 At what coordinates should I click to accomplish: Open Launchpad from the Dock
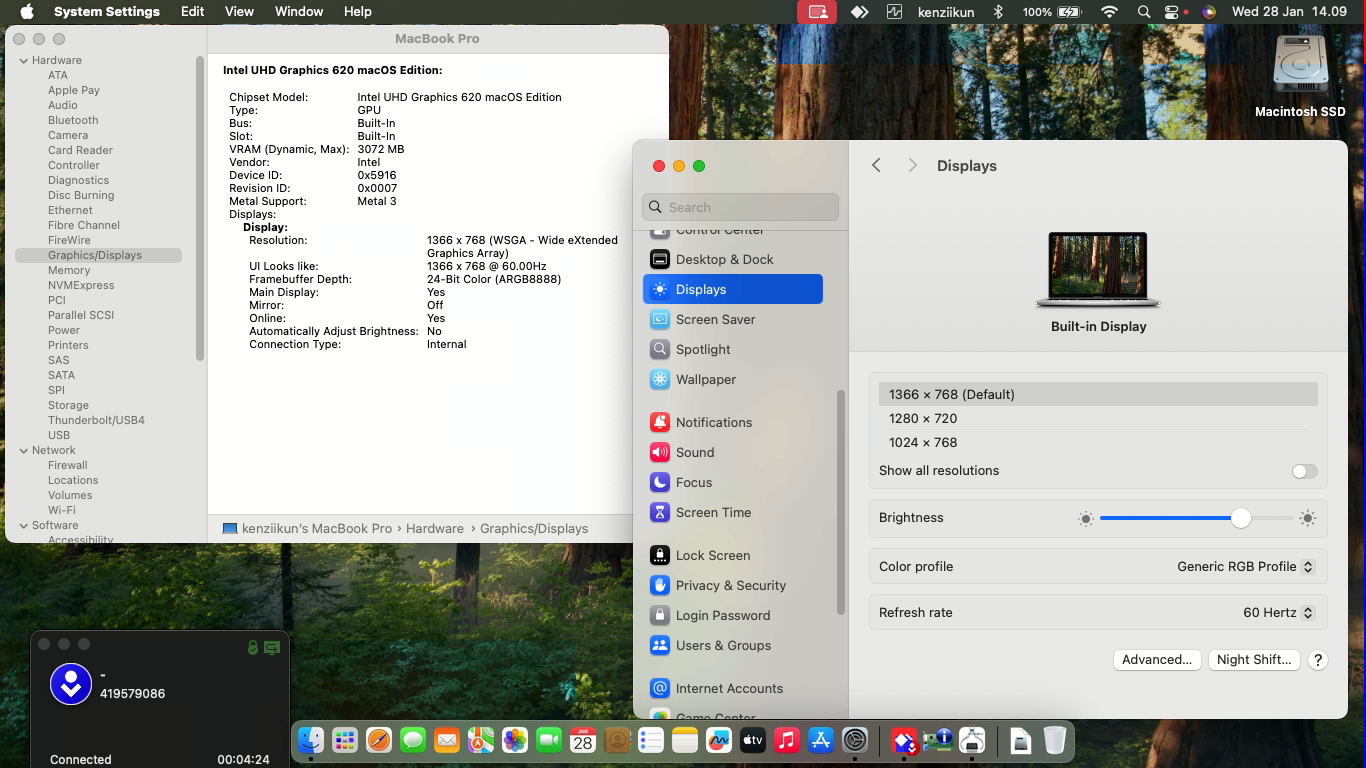(x=345, y=741)
